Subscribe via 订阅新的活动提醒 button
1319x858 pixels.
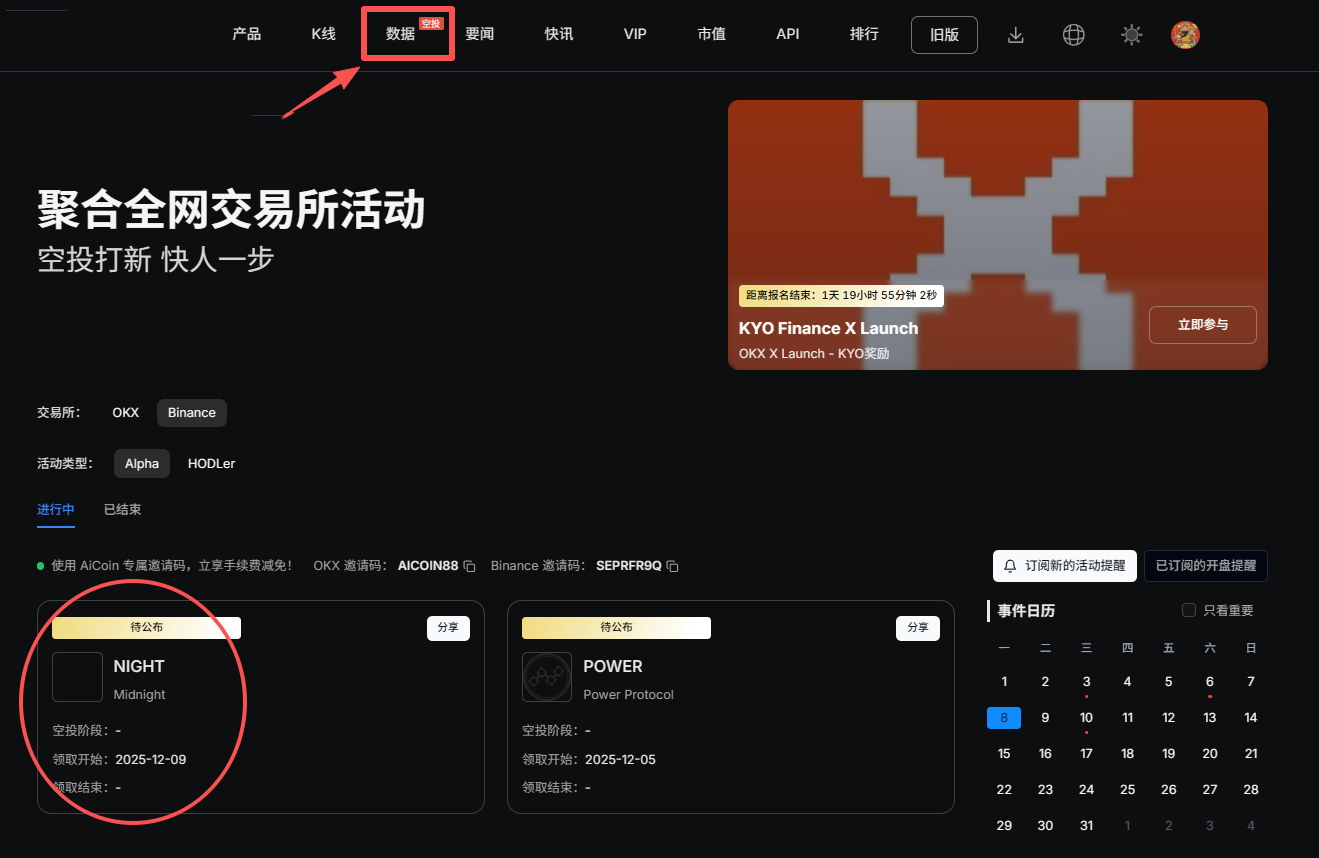click(x=1065, y=566)
